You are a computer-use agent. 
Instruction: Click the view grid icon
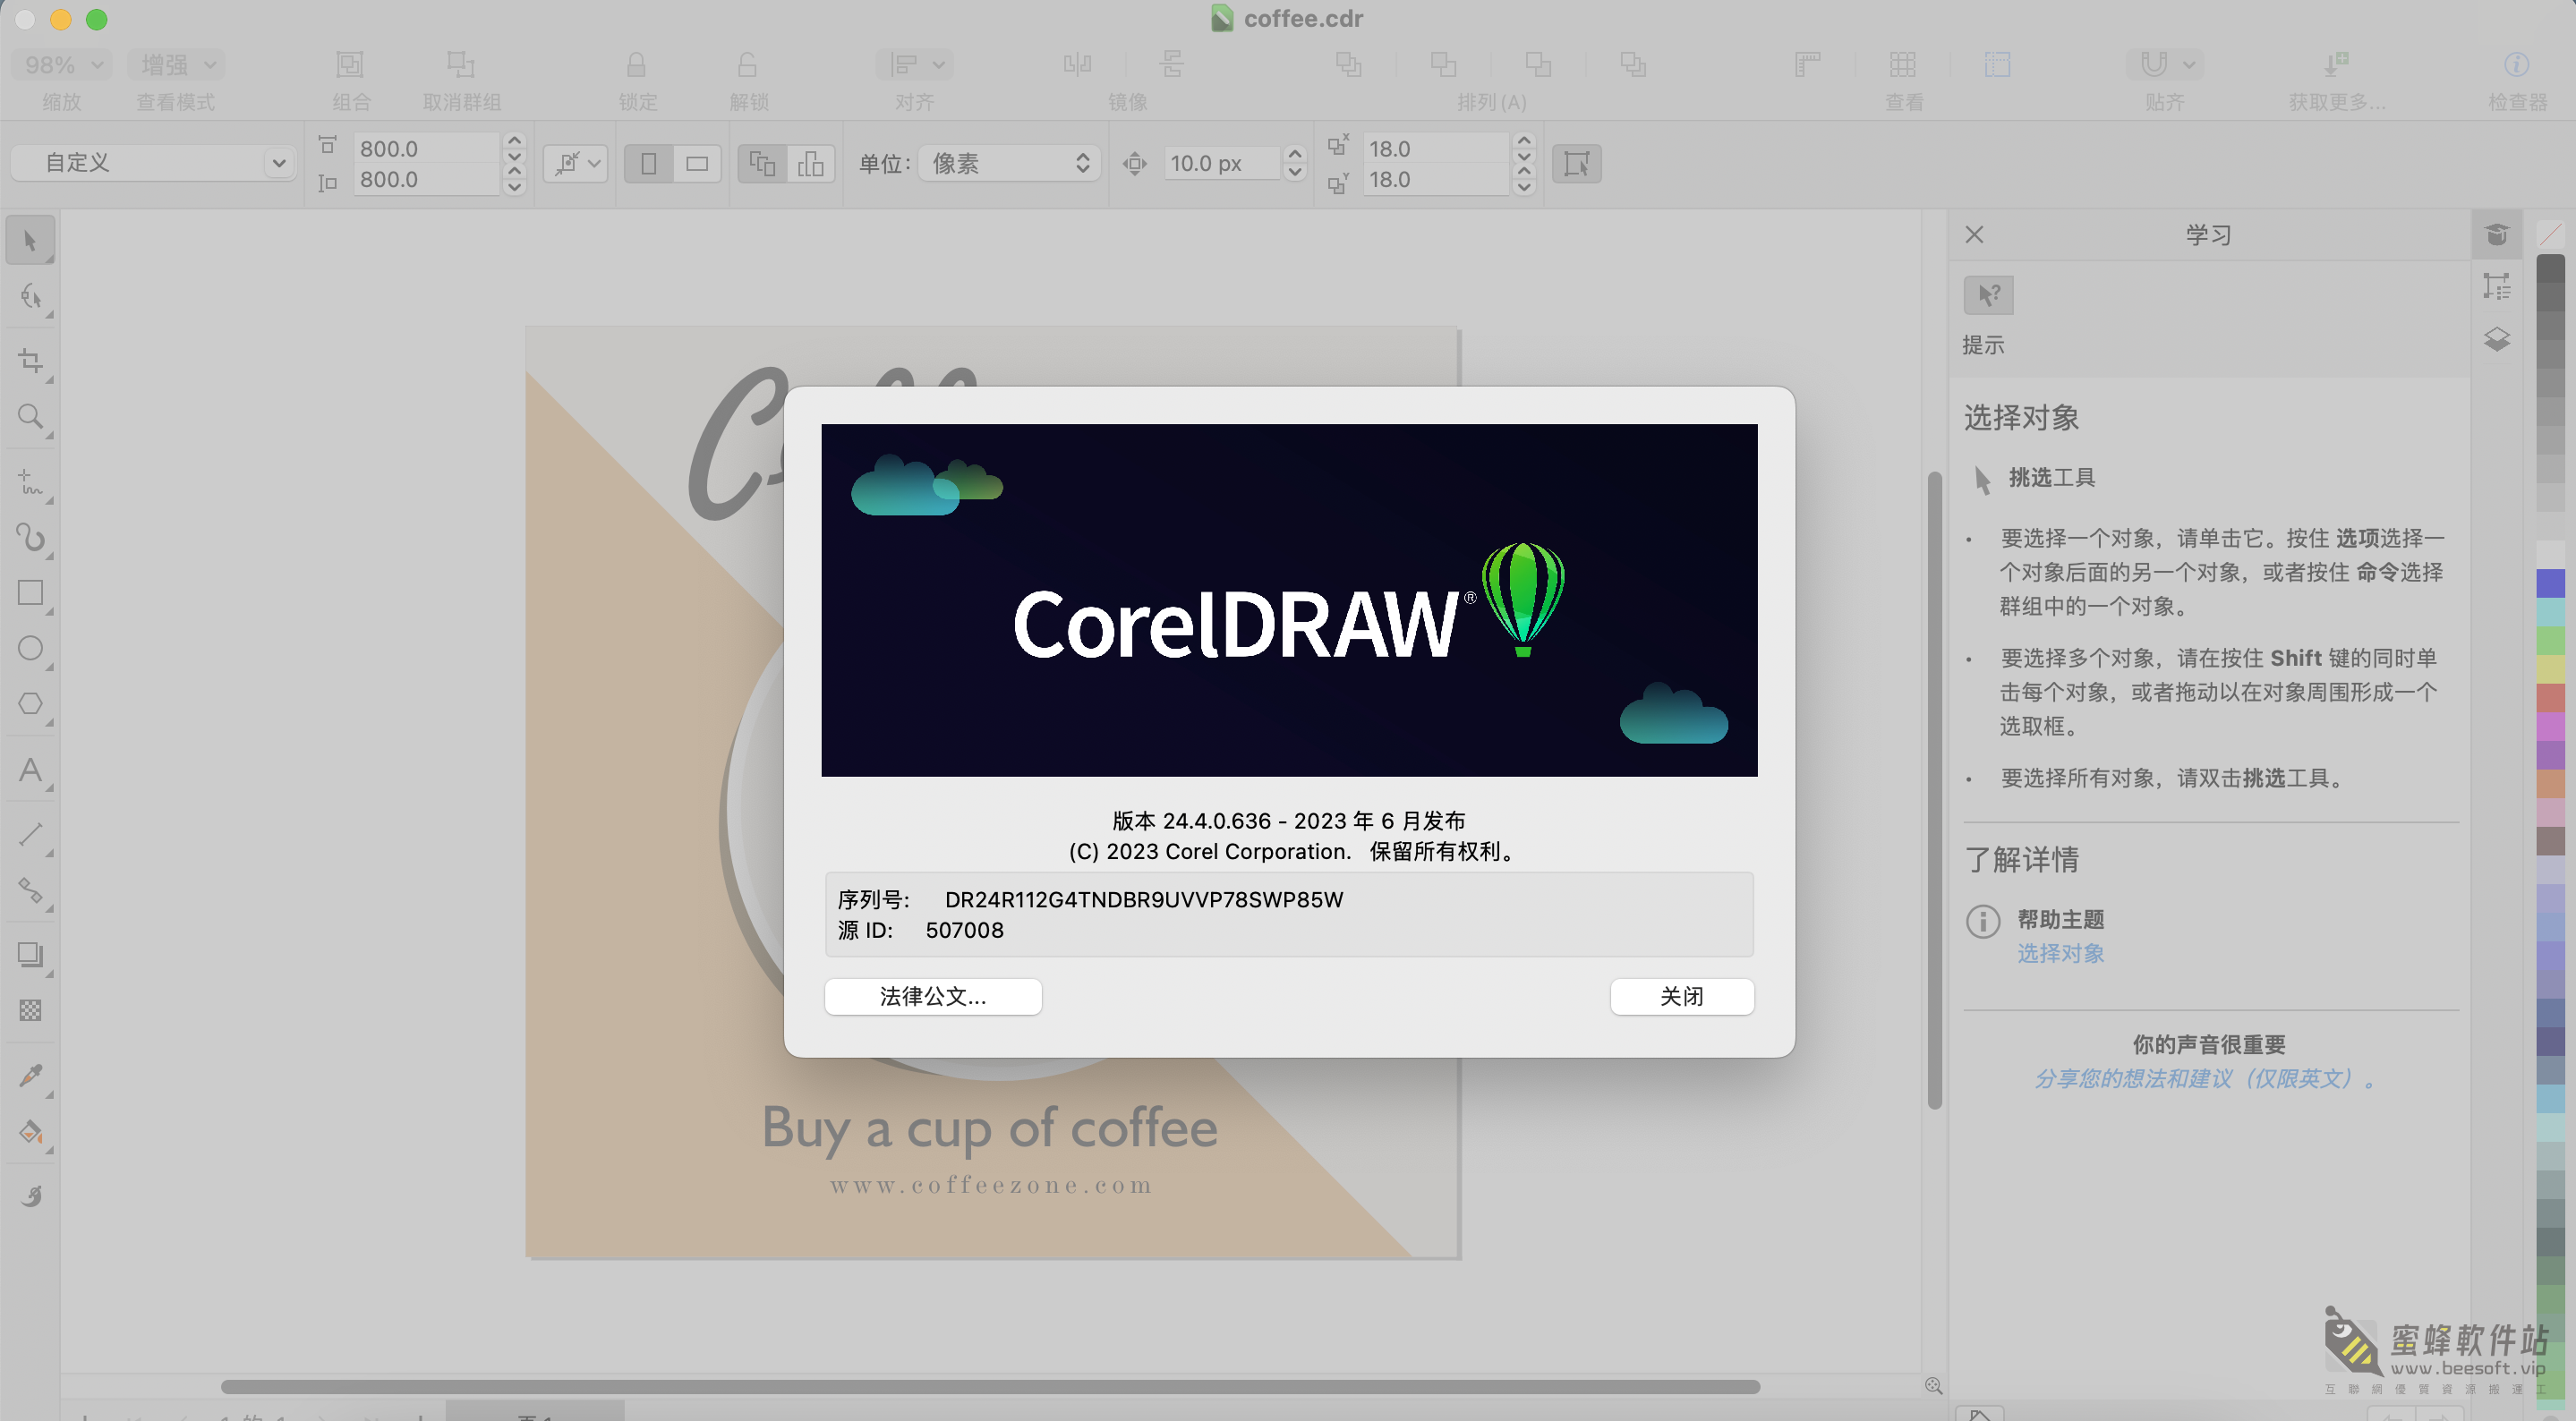coord(1902,65)
